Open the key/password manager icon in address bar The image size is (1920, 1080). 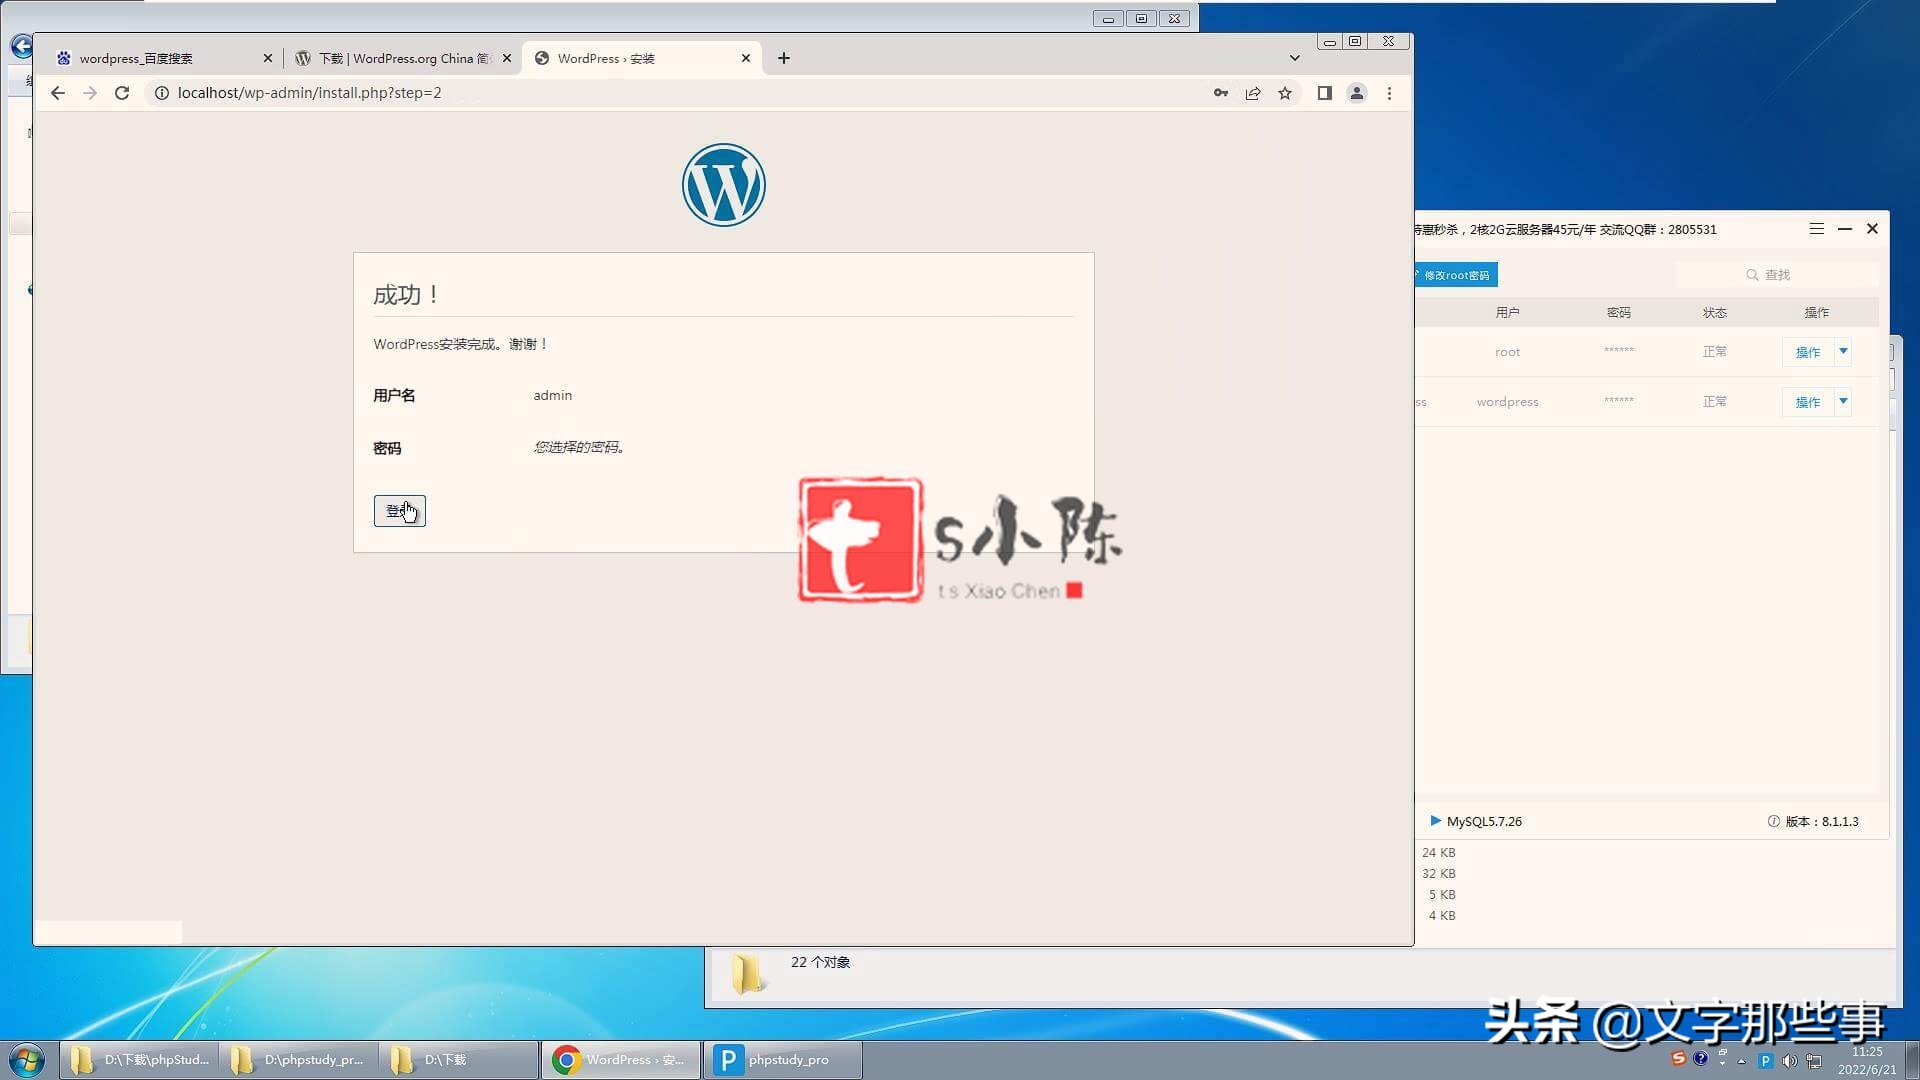1221,92
